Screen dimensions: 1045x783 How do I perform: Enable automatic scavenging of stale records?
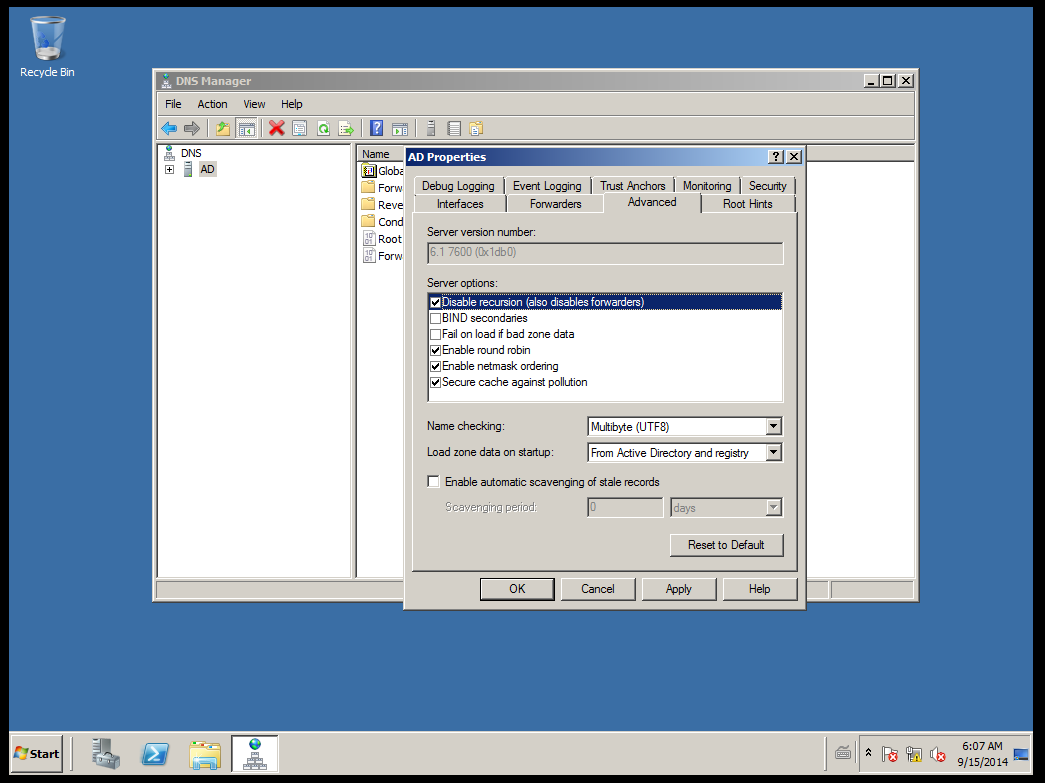pos(434,481)
